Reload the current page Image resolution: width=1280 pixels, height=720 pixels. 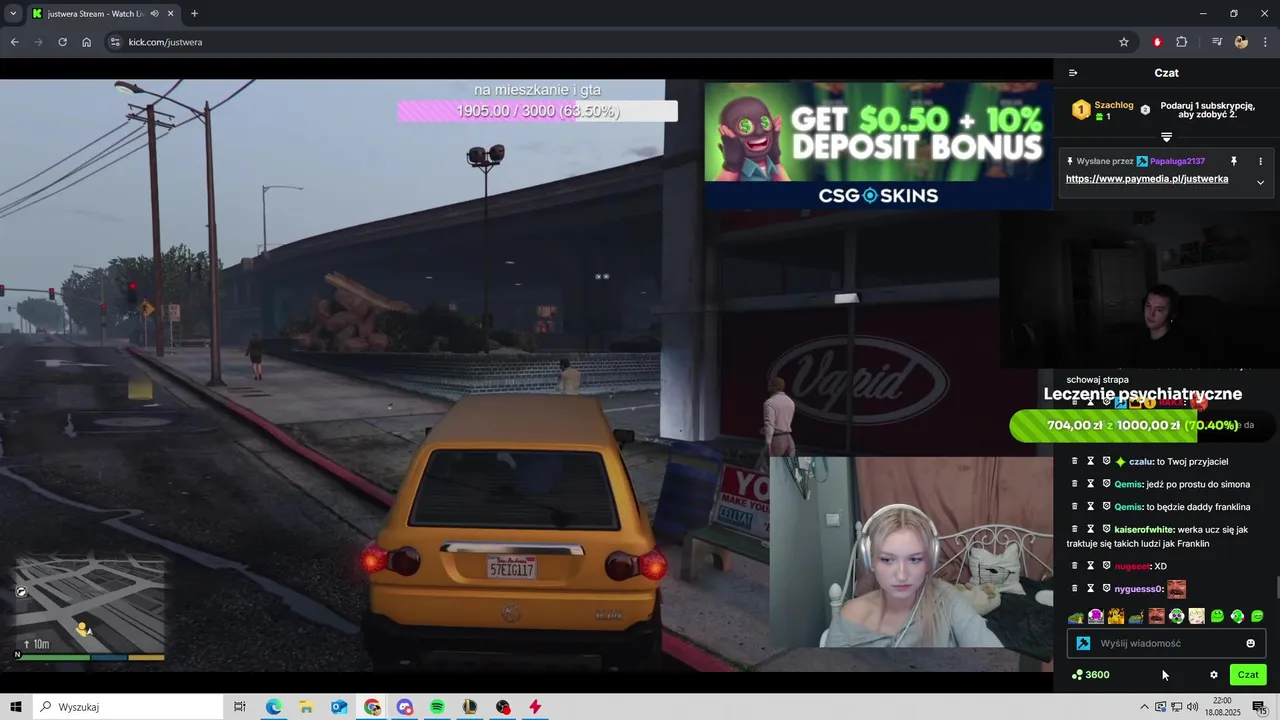pyautogui.click(x=62, y=42)
